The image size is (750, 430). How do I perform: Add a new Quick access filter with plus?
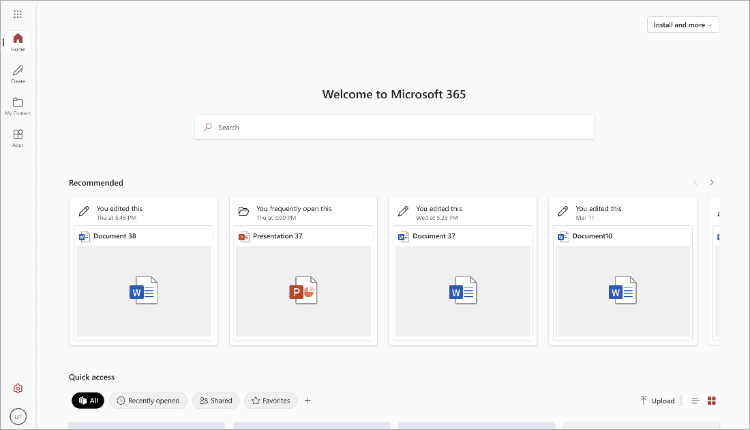308,401
